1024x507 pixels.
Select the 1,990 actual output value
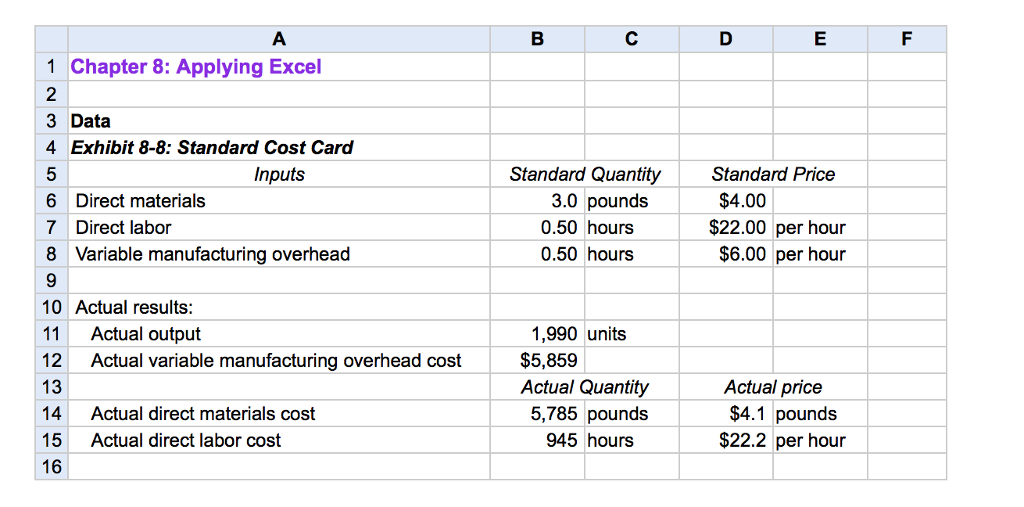[x=537, y=334]
